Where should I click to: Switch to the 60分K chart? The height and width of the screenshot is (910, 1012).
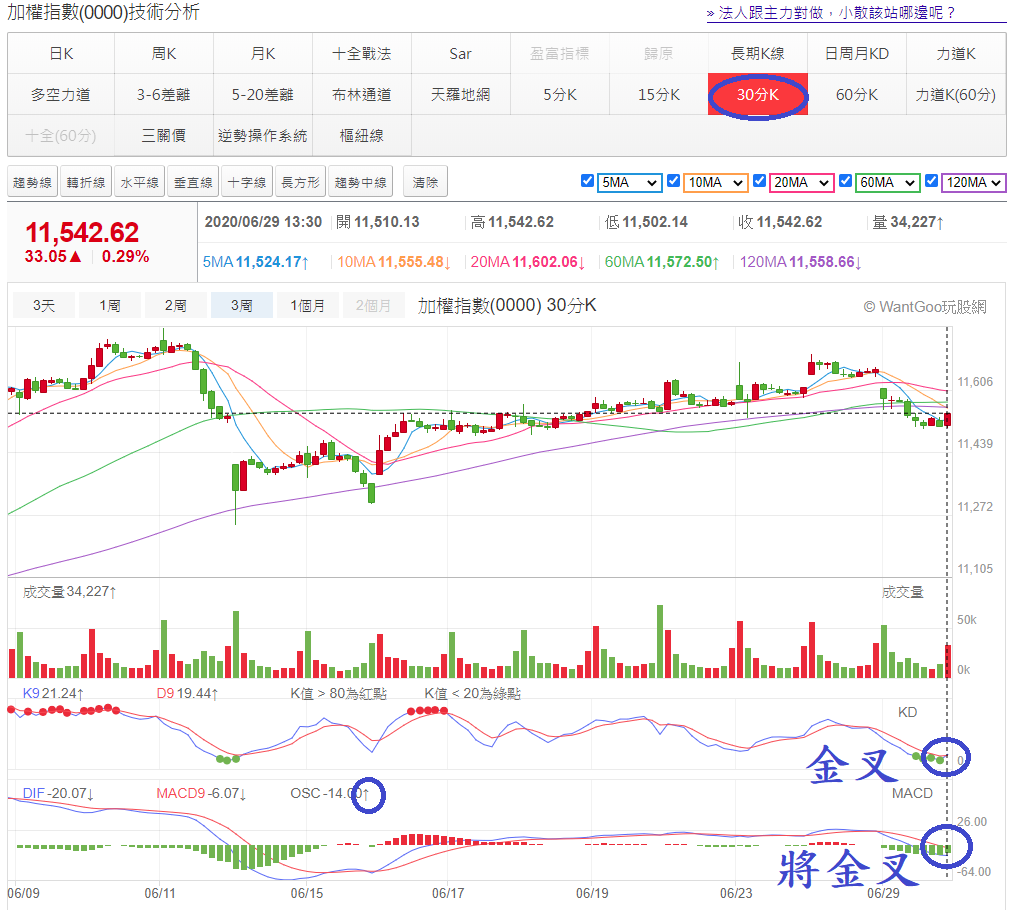(856, 95)
